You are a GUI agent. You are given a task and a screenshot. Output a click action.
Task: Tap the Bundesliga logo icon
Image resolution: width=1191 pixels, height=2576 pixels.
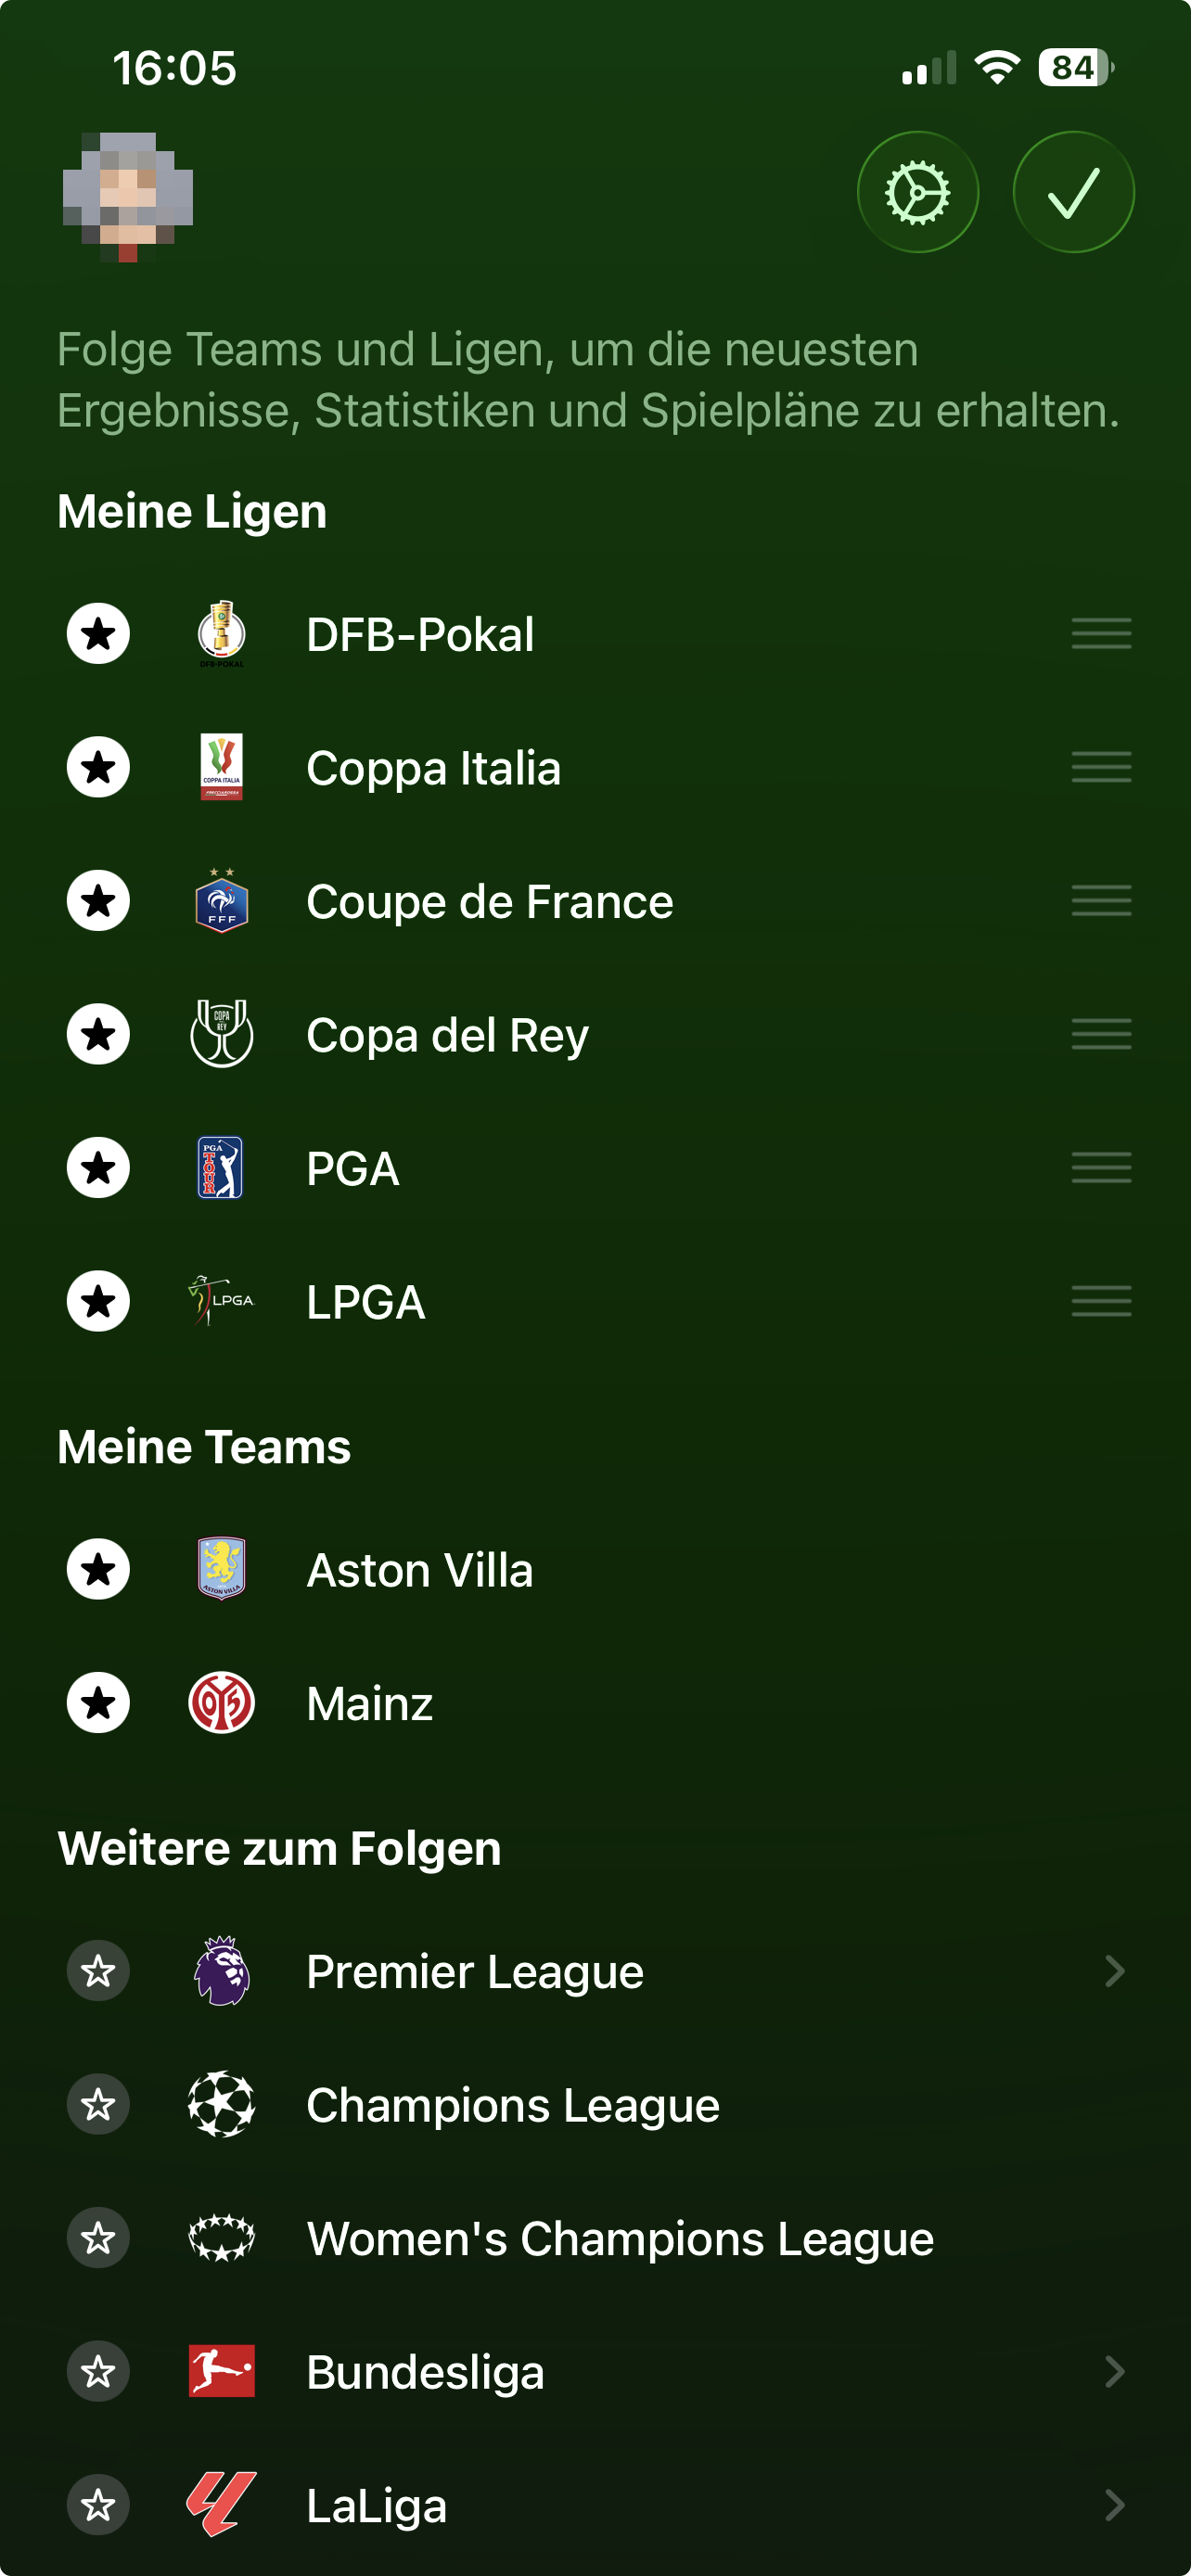(x=221, y=2371)
